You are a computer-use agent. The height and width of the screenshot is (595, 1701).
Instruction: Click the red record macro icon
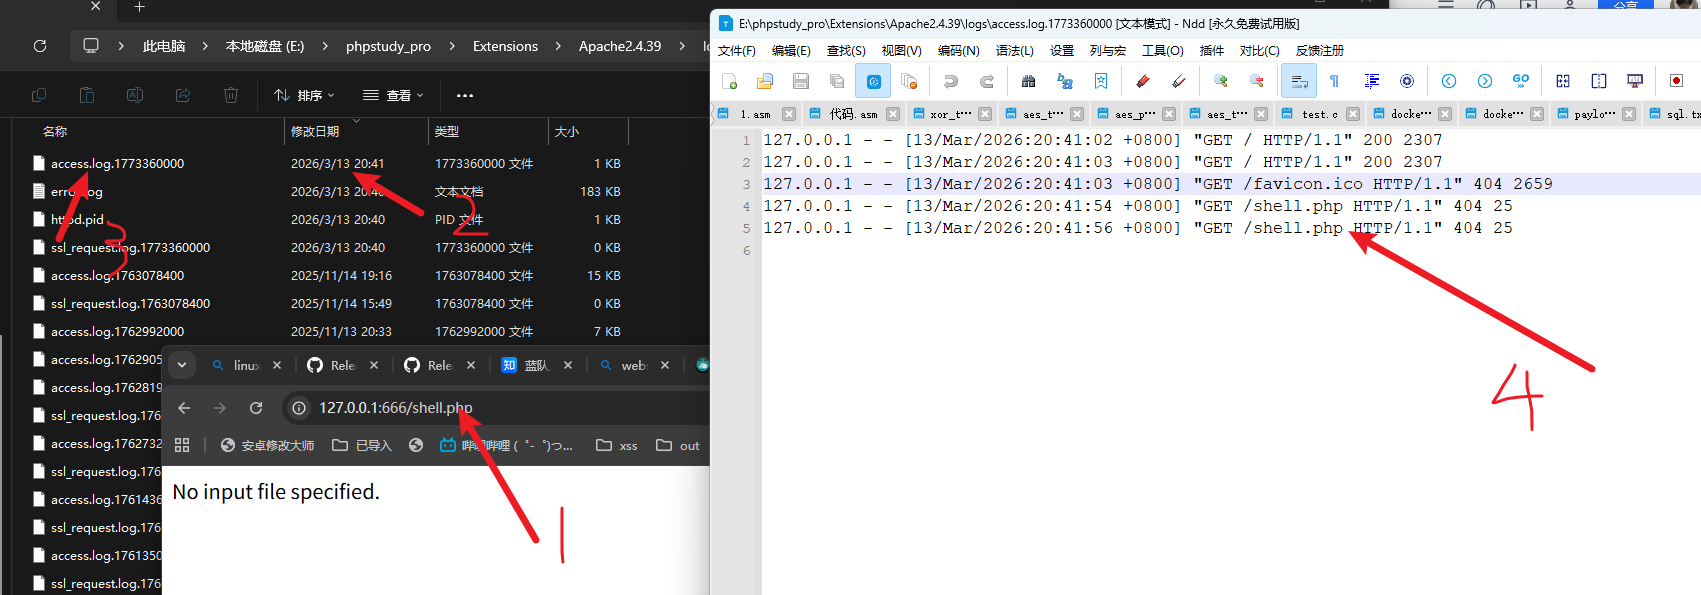pos(1676,81)
